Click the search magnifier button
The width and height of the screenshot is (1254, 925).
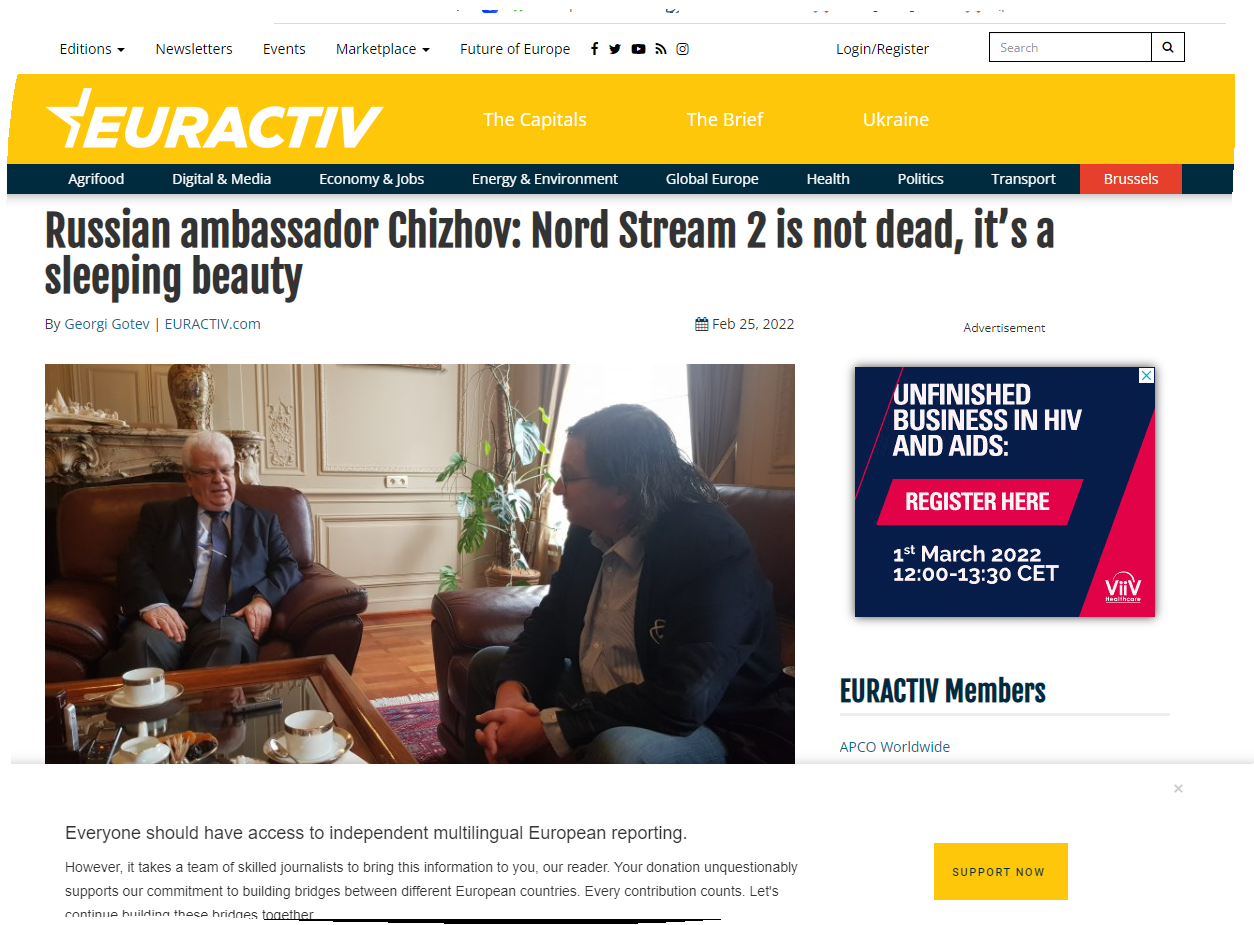pyautogui.click(x=1168, y=47)
